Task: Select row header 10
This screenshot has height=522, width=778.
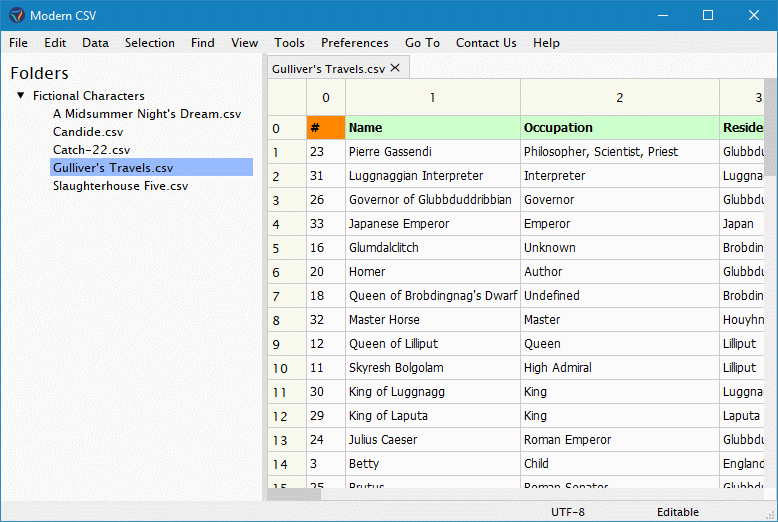Action: click(287, 368)
